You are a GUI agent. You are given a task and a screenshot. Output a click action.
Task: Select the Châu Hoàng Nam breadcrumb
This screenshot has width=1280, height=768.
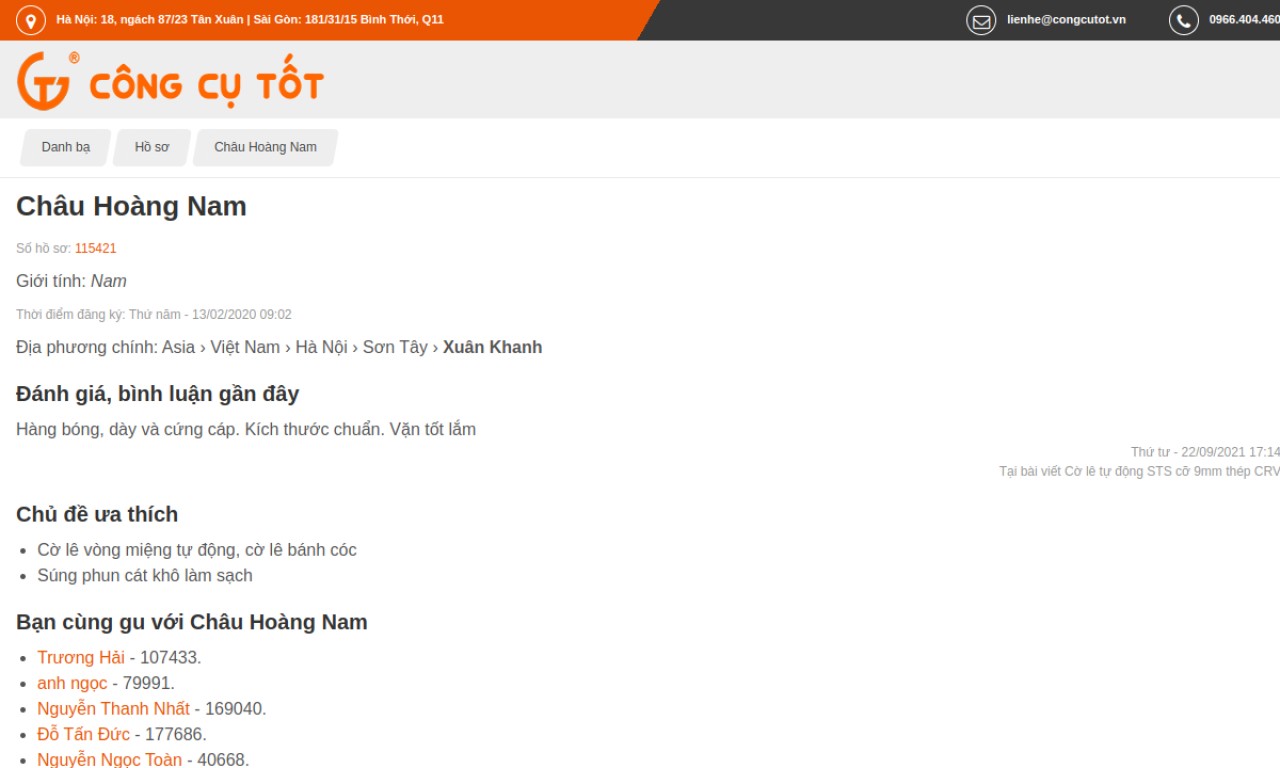click(265, 147)
